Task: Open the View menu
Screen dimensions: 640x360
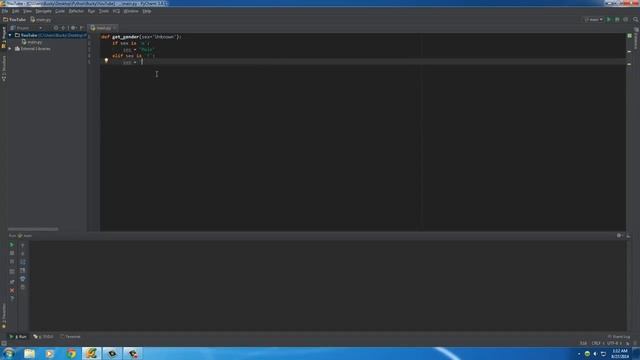Action: [x=27, y=11]
